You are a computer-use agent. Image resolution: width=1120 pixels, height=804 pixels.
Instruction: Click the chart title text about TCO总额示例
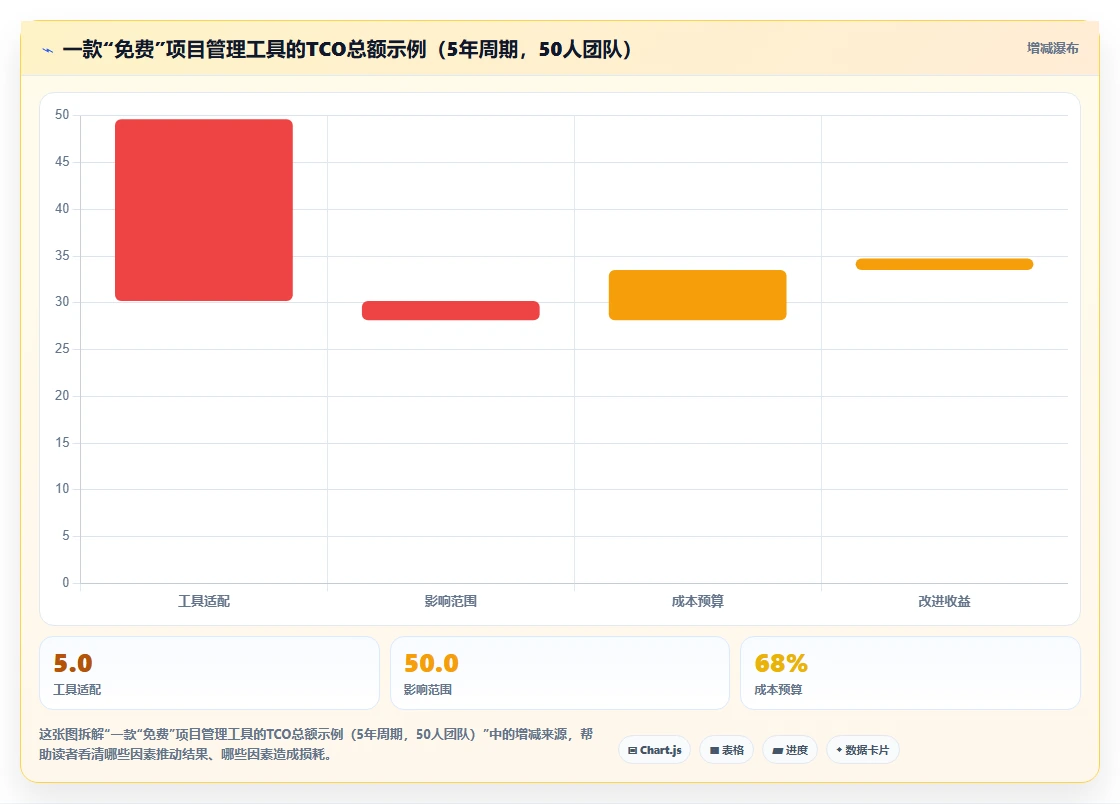coord(347,49)
